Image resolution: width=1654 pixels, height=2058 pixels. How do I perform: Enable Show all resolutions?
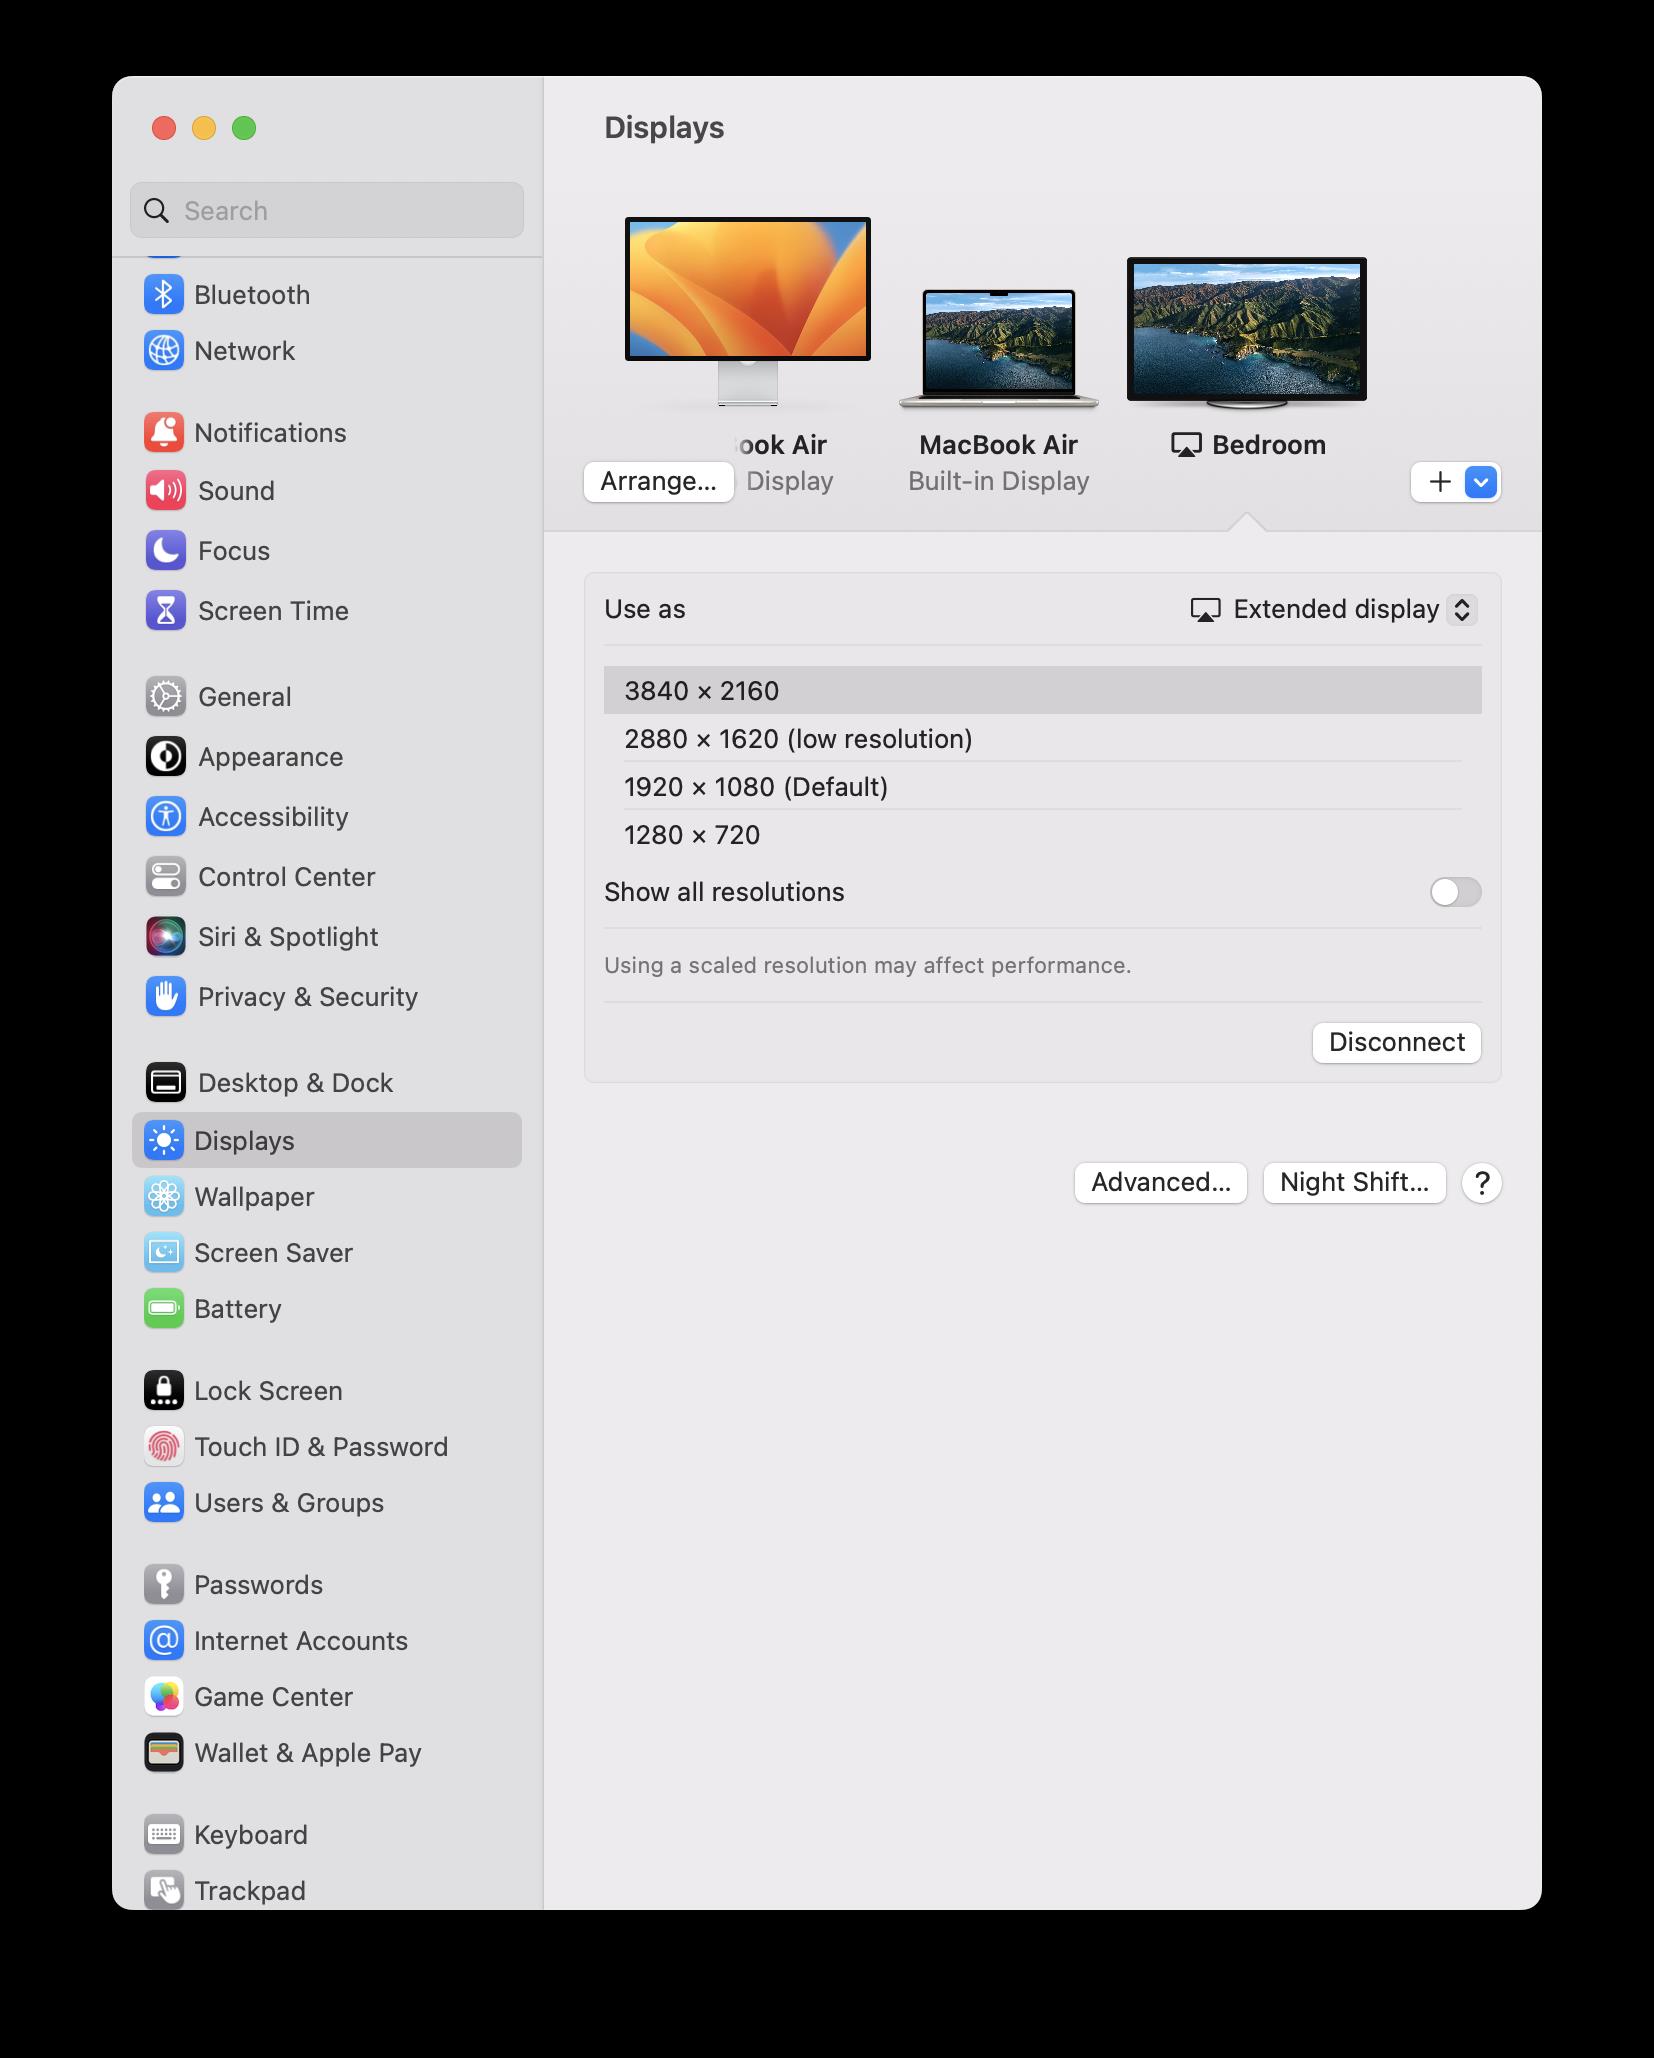pos(1455,891)
